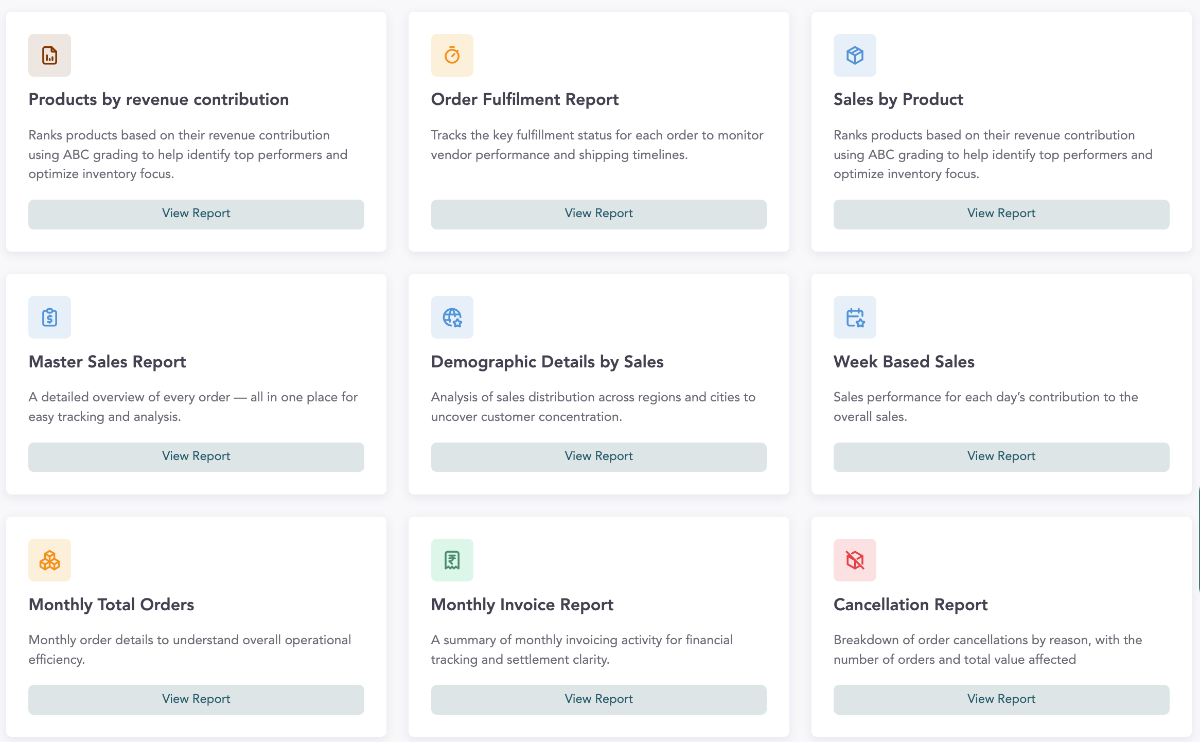Click the Products by revenue contribution bar chart icon
1200x742 pixels.
(49, 55)
